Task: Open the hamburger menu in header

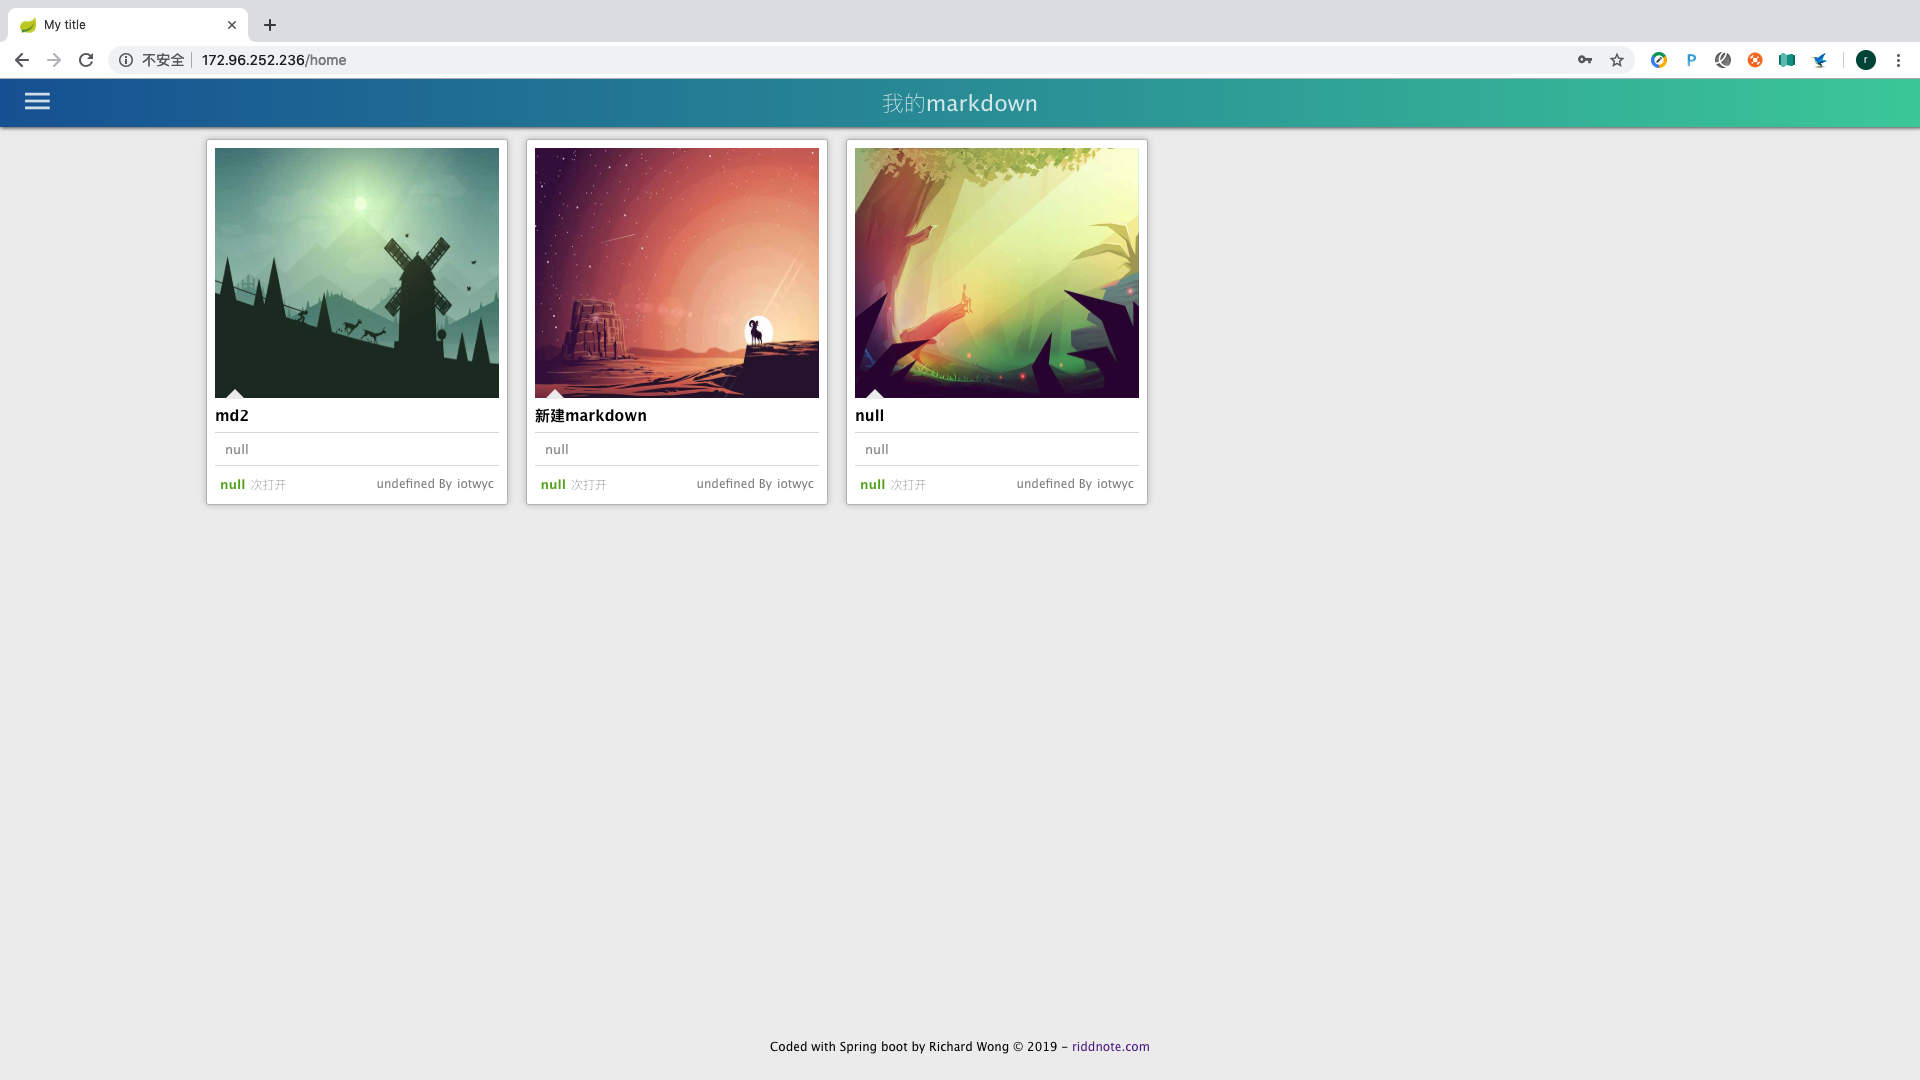Action: click(37, 101)
